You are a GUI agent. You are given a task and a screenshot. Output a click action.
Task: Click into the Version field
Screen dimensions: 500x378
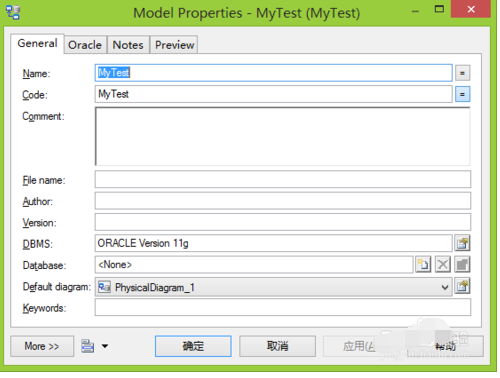(283, 222)
